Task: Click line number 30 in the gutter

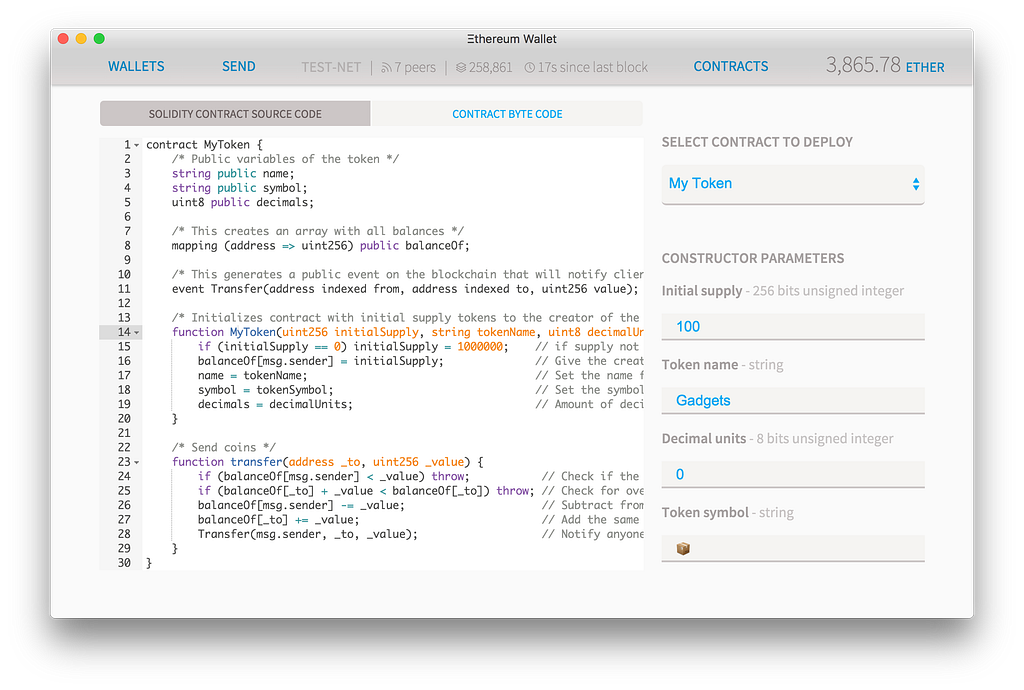Action: click(x=124, y=563)
